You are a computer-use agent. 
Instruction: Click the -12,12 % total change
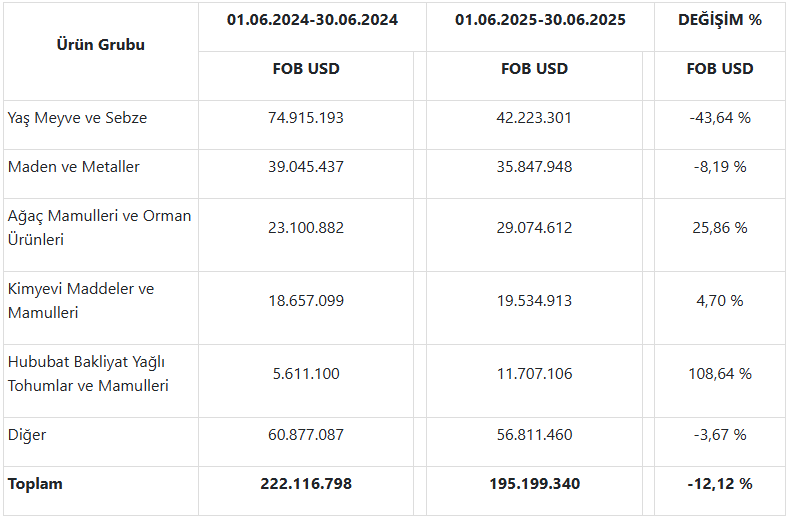pos(720,484)
